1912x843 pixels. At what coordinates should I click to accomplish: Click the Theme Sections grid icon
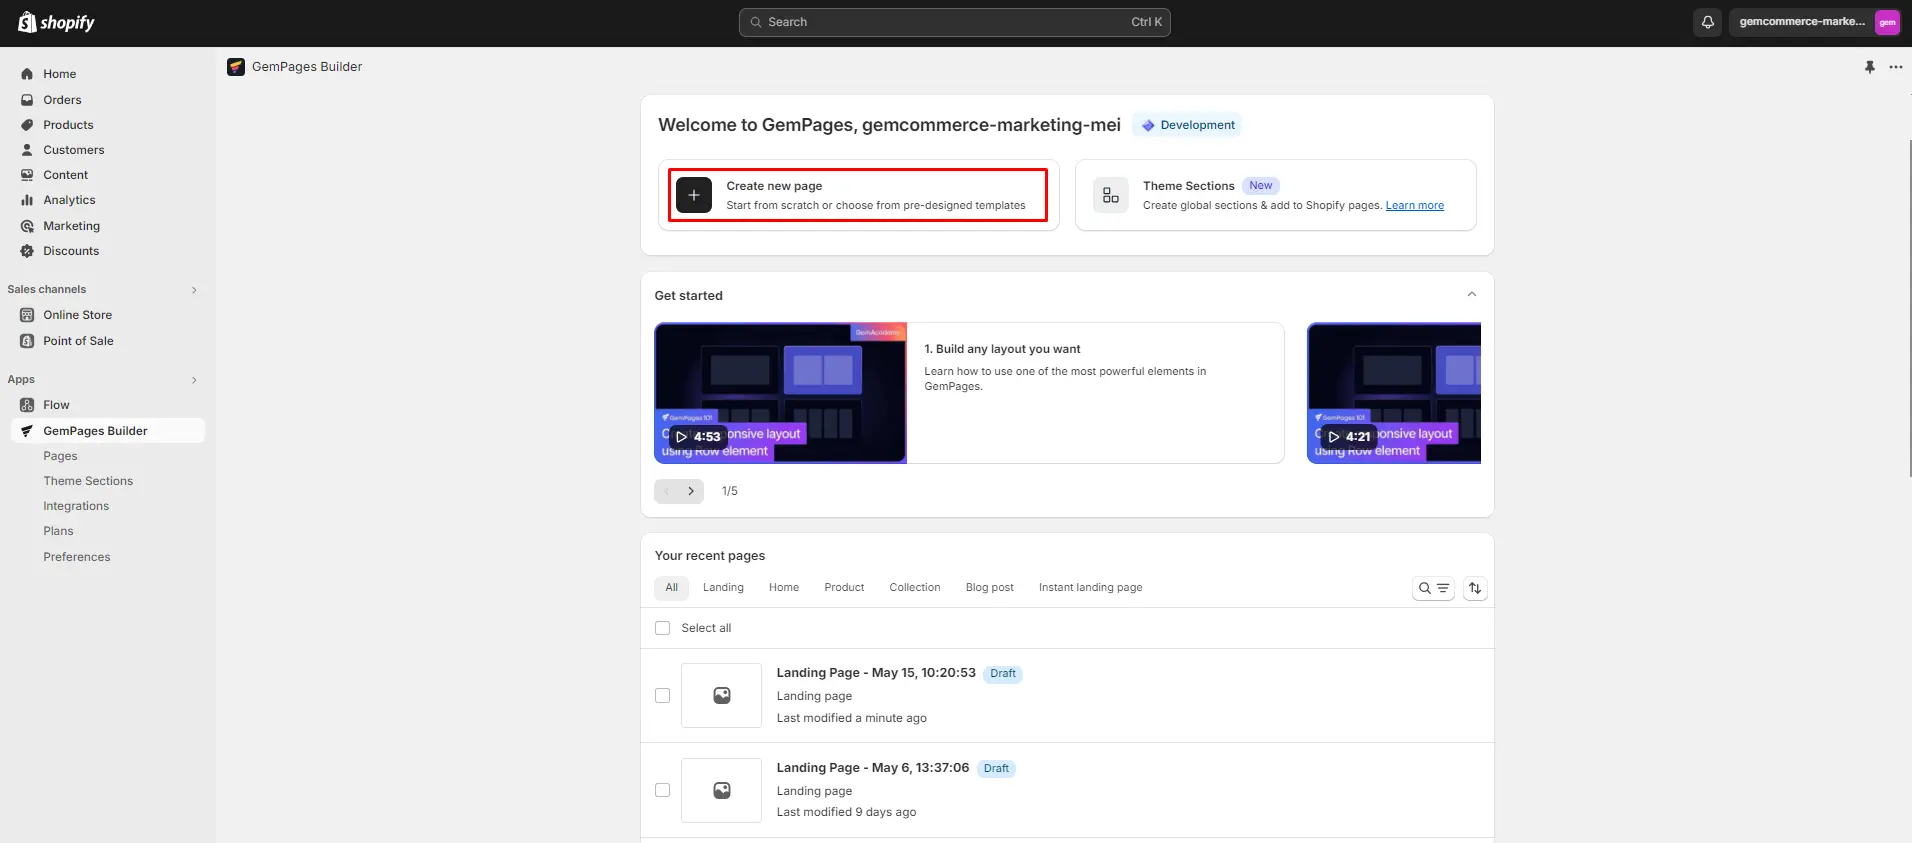coord(1110,195)
